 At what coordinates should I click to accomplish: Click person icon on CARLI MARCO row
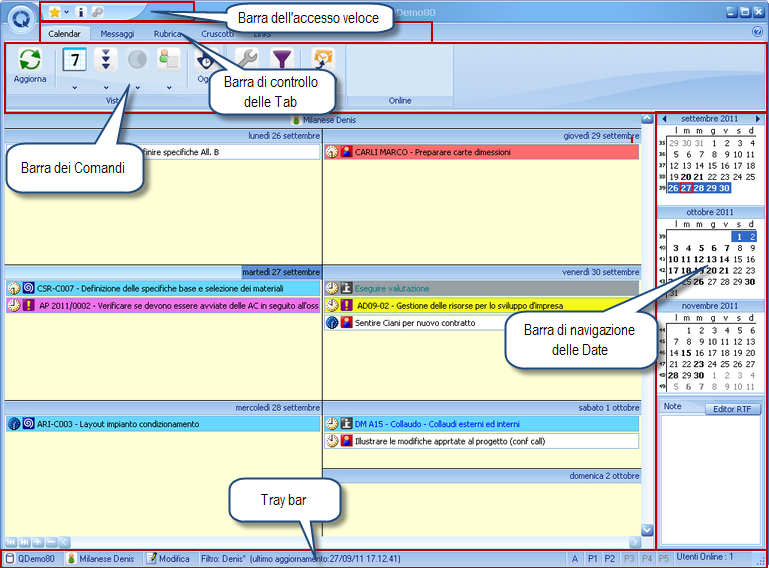[x=346, y=152]
